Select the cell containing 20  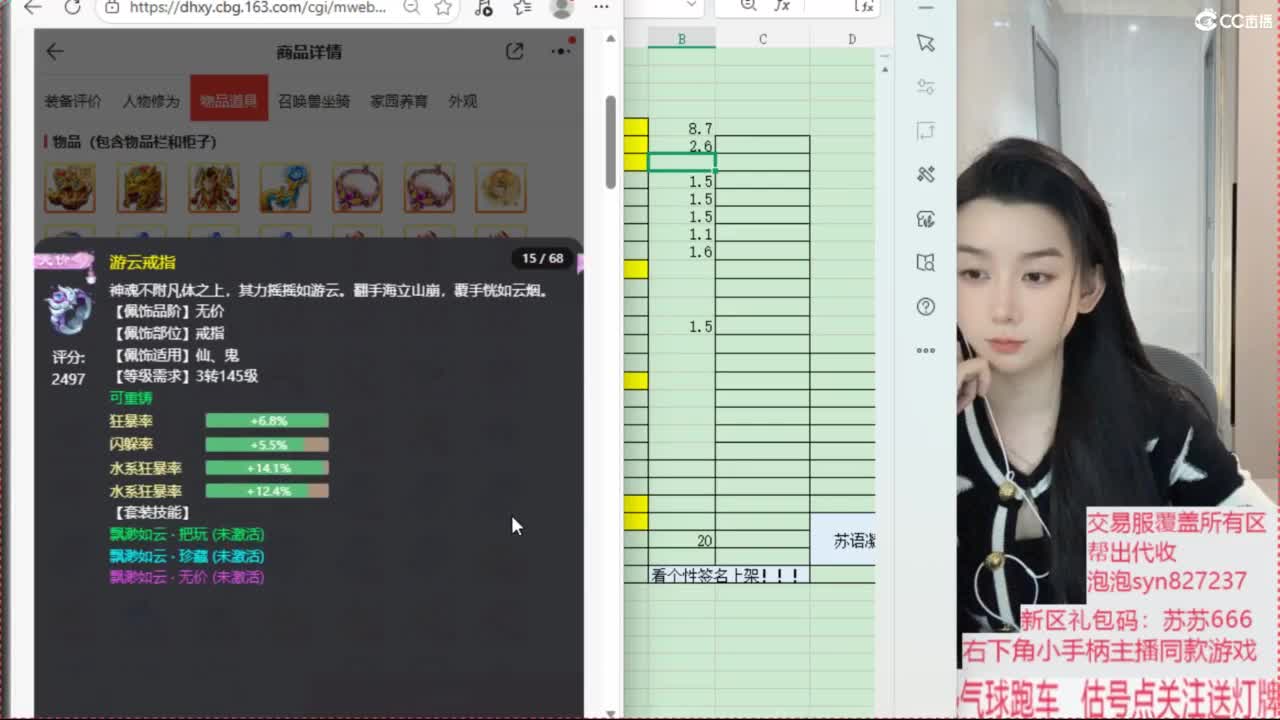pyautogui.click(x=681, y=540)
